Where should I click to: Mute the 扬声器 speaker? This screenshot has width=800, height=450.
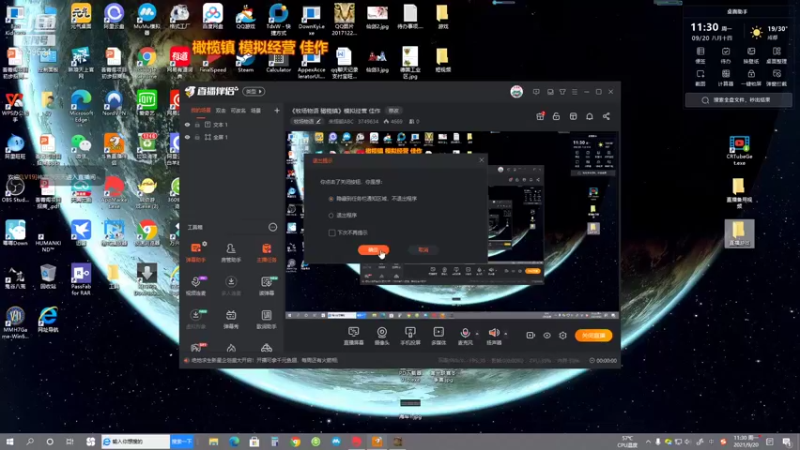click(x=493, y=336)
